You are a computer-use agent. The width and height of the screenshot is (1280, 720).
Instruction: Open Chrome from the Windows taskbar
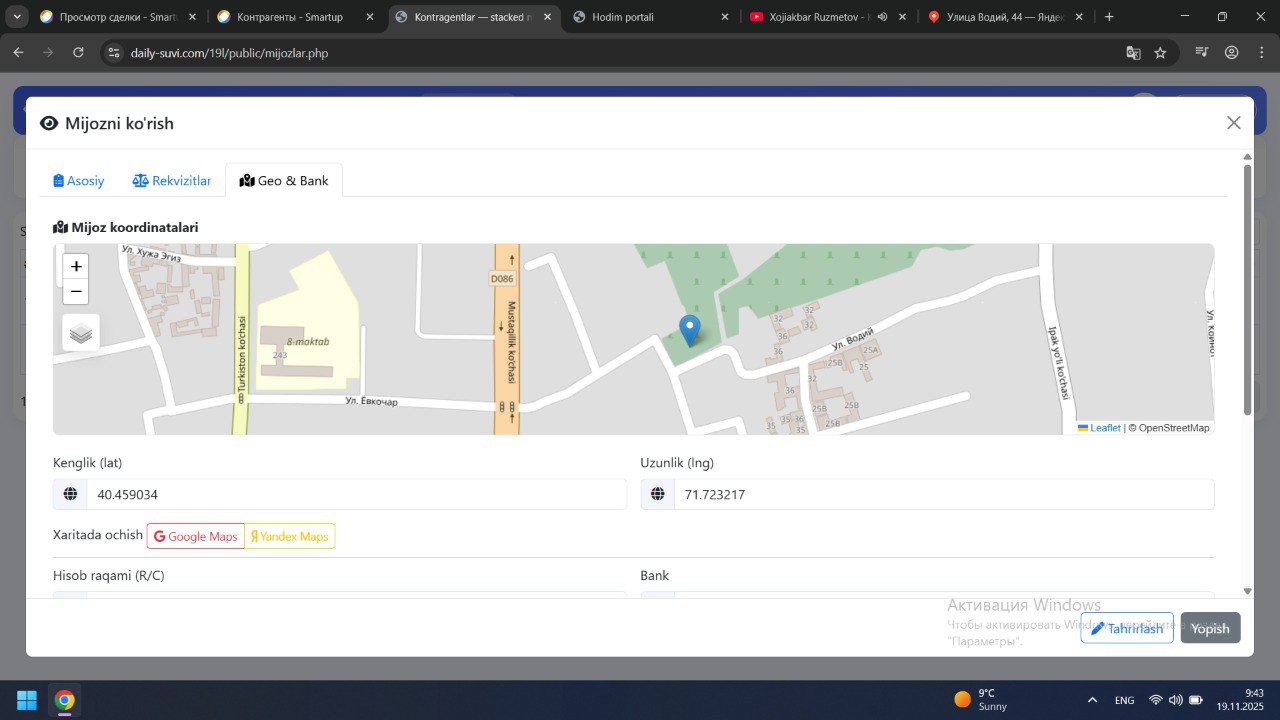click(x=64, y=699)
